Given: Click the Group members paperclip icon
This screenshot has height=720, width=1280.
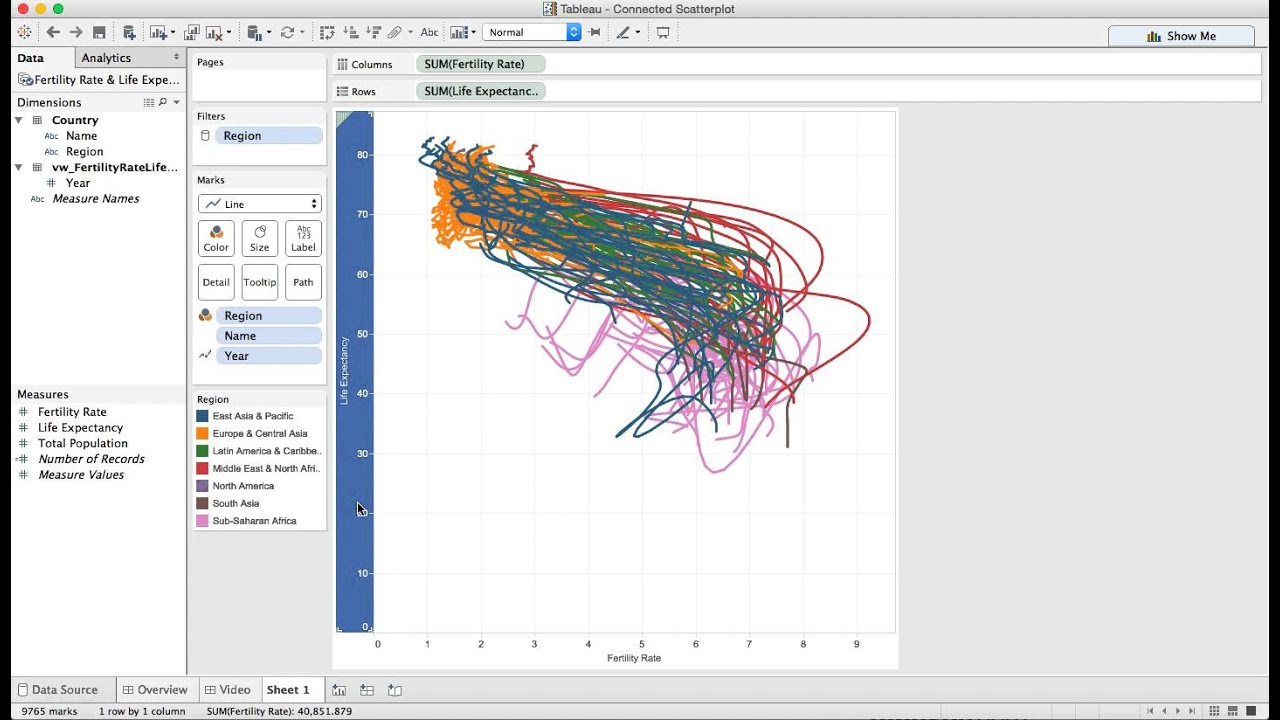Looking at the screenshot, I should (x=395, y=32).
